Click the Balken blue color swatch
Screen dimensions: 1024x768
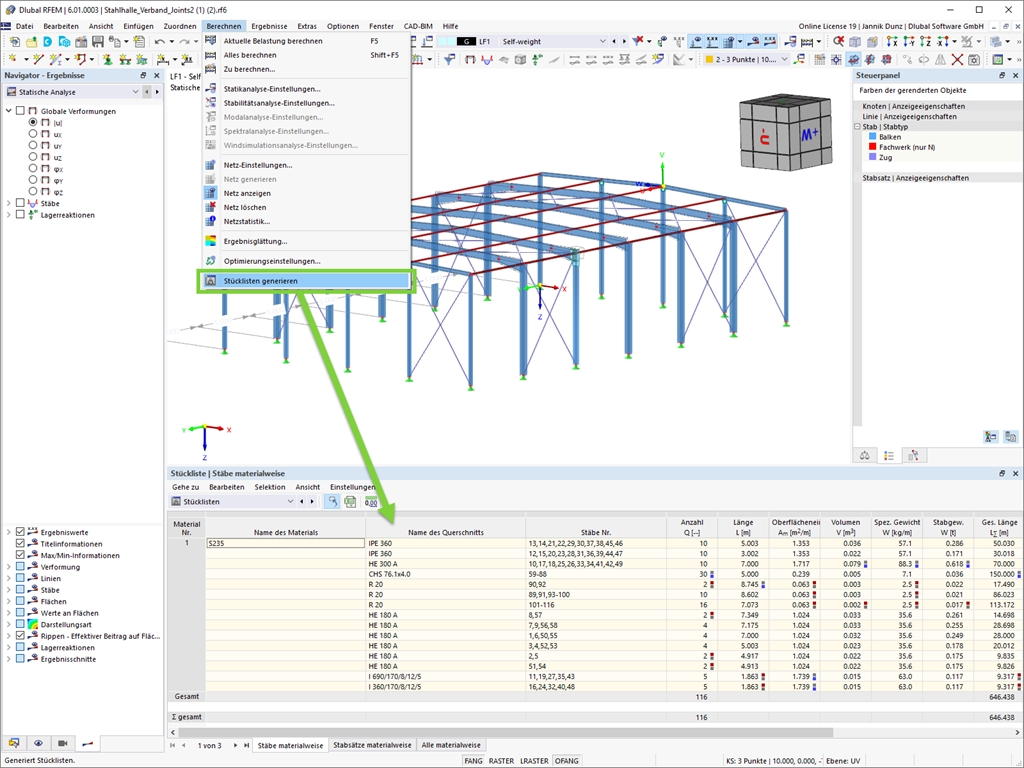(x=872, y=136)
